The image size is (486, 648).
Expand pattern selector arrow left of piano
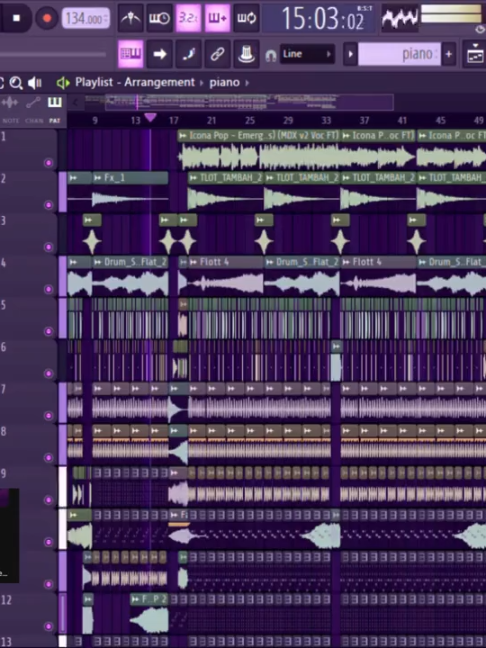tap(350, 54)
